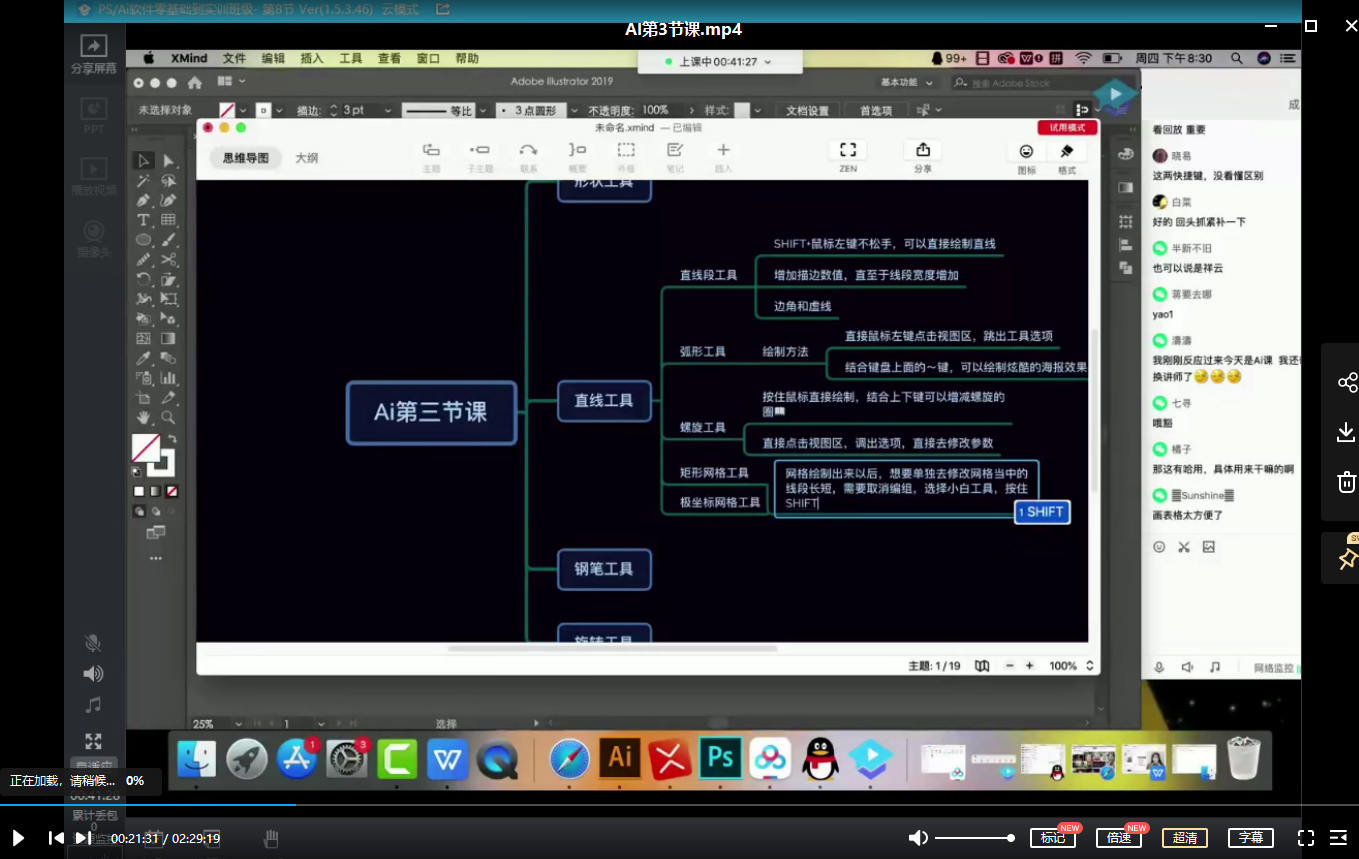The image size is (1359, 859).
Task: Play the paused video
Action: click(x=18, y=838)
